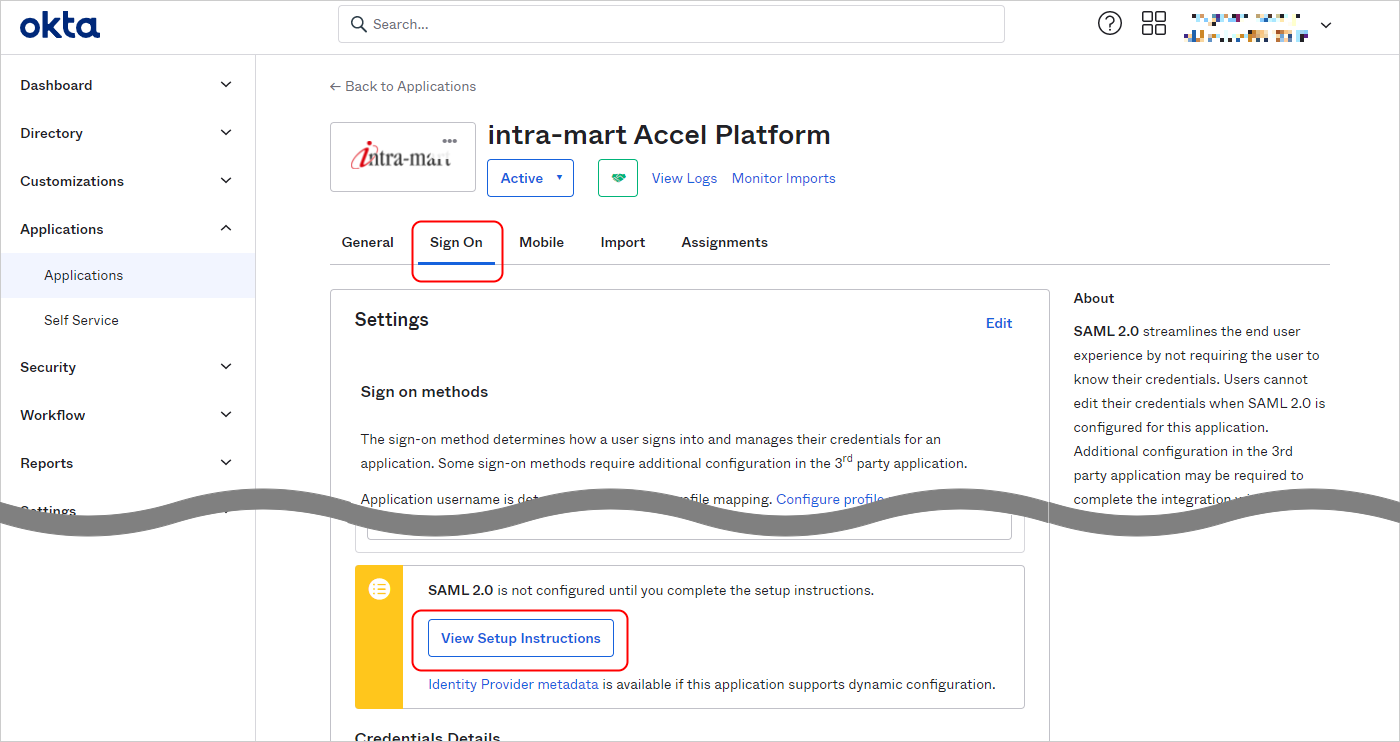Switch to the Assignments tab
Viewport: 1400px width, 742px height.
pos(724,242)
